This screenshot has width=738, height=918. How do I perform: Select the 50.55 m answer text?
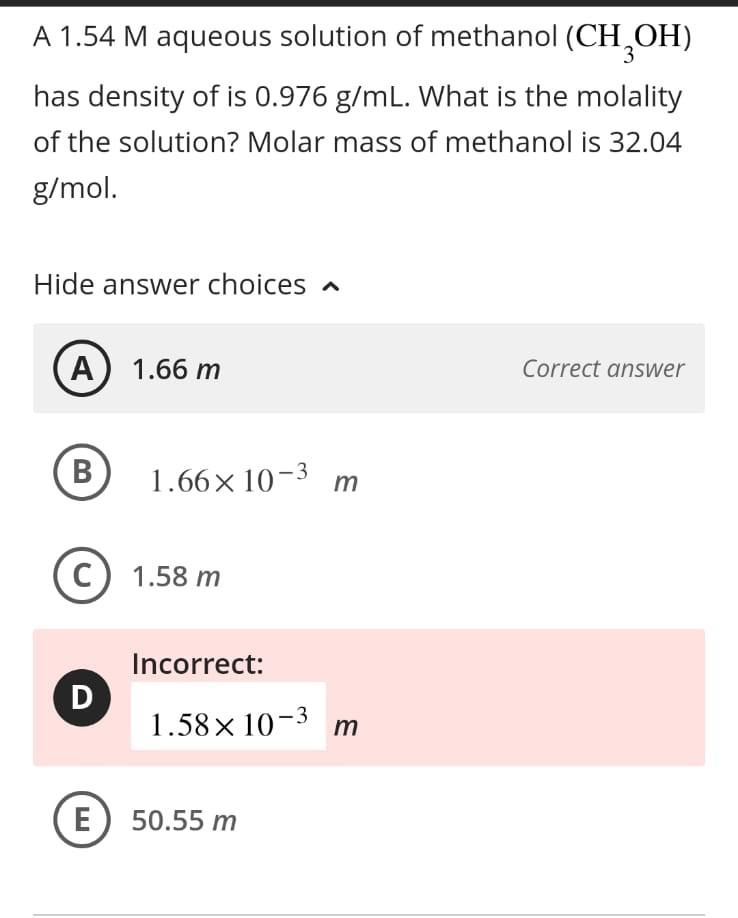(184, 820)
